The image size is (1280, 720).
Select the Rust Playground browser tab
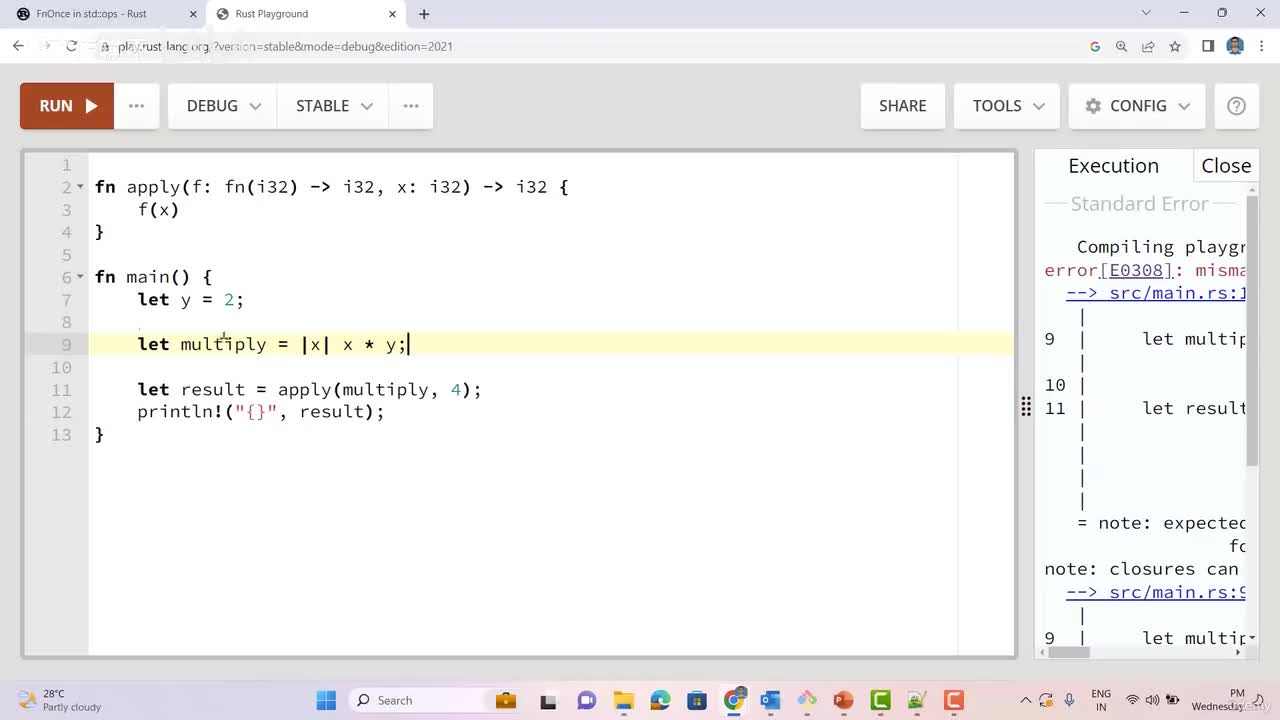click(300, 14)
